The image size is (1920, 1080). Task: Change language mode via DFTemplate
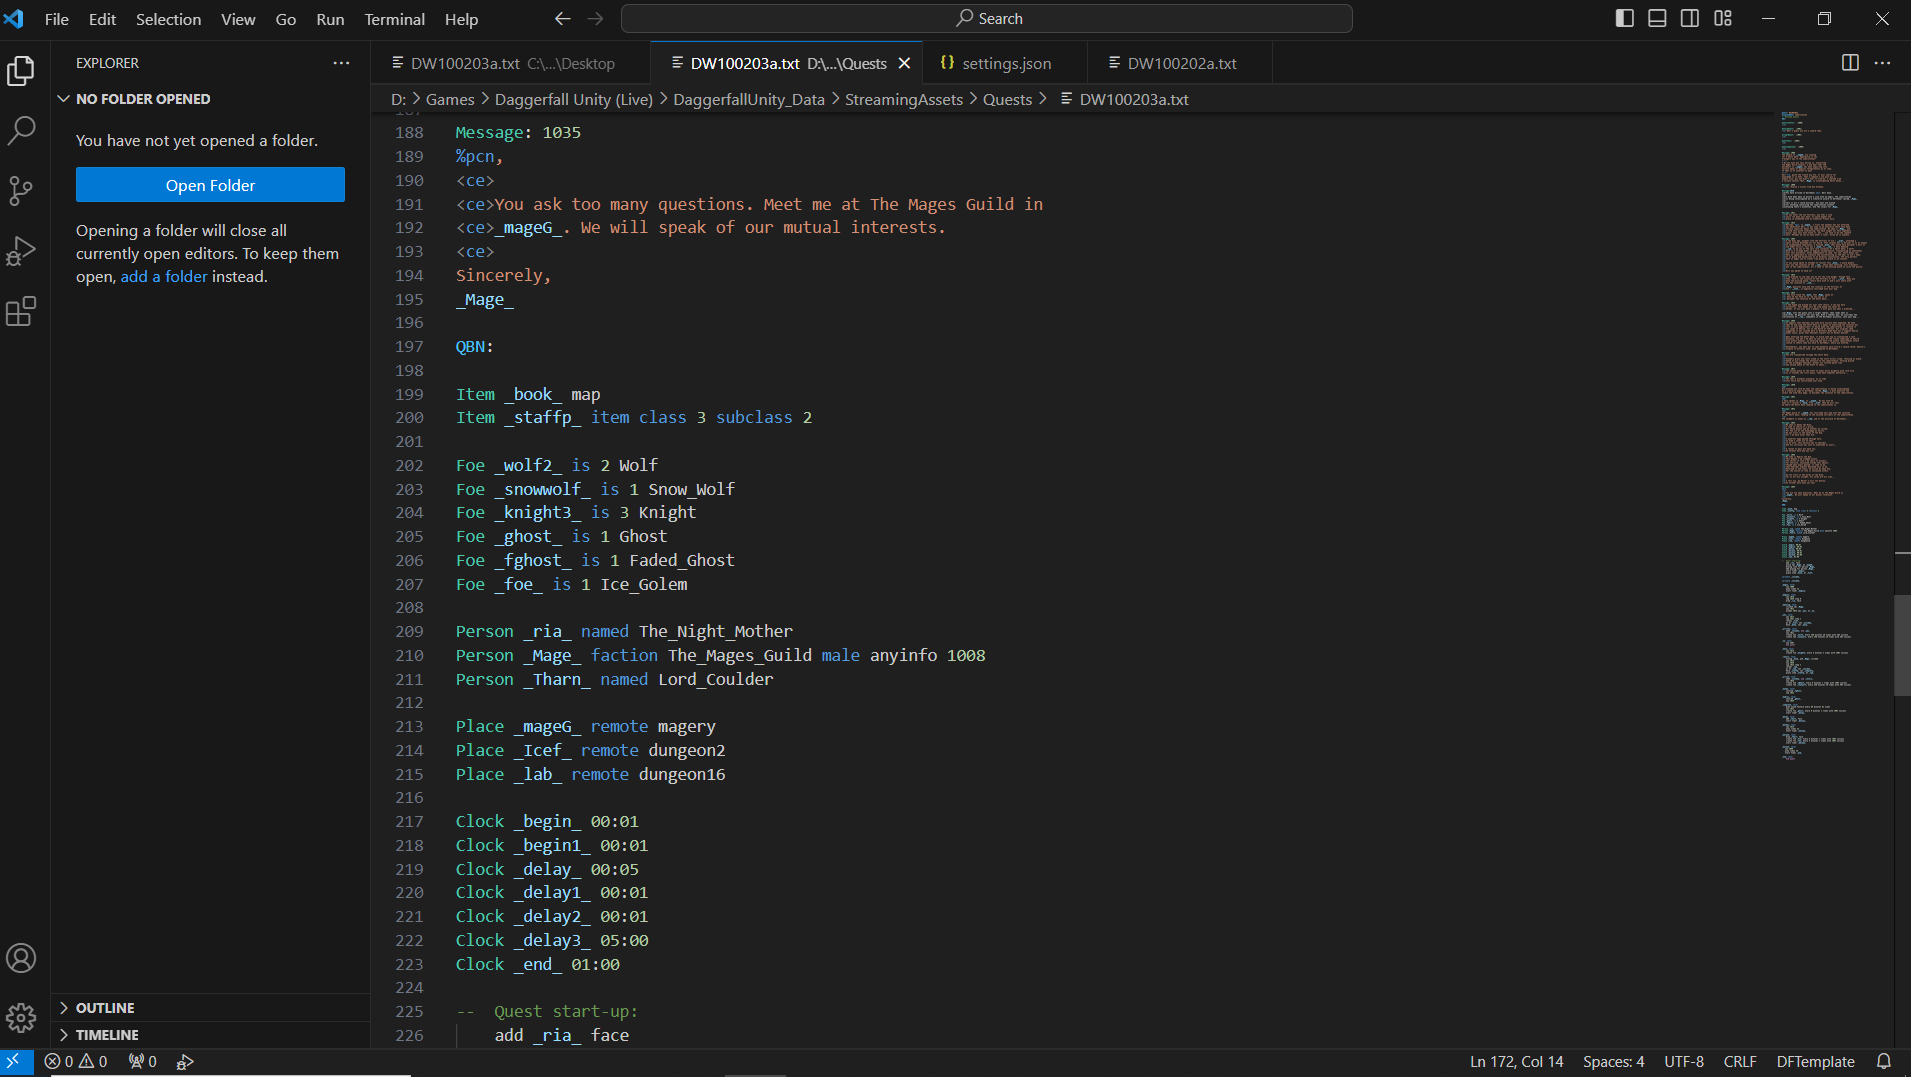coord(1815,1062)
